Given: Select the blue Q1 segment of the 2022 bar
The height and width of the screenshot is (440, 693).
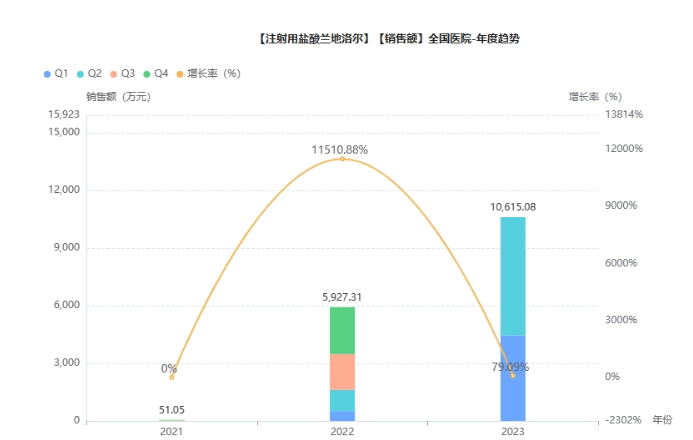Looking at the screenshot, I should (343, 416).
